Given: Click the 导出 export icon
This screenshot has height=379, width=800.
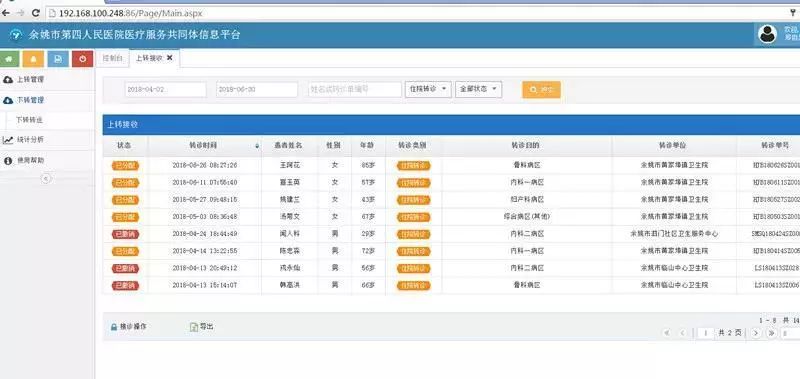Looking at the screenshot, I should [194, 327].
